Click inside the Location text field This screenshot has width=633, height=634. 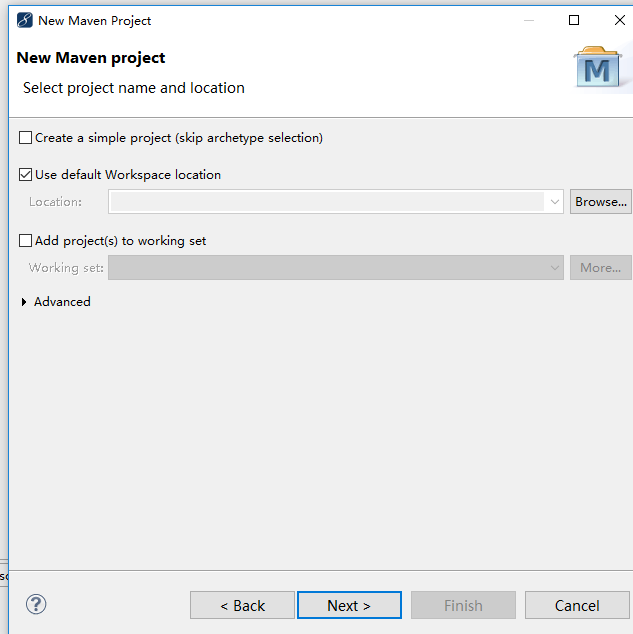[327, 202]
